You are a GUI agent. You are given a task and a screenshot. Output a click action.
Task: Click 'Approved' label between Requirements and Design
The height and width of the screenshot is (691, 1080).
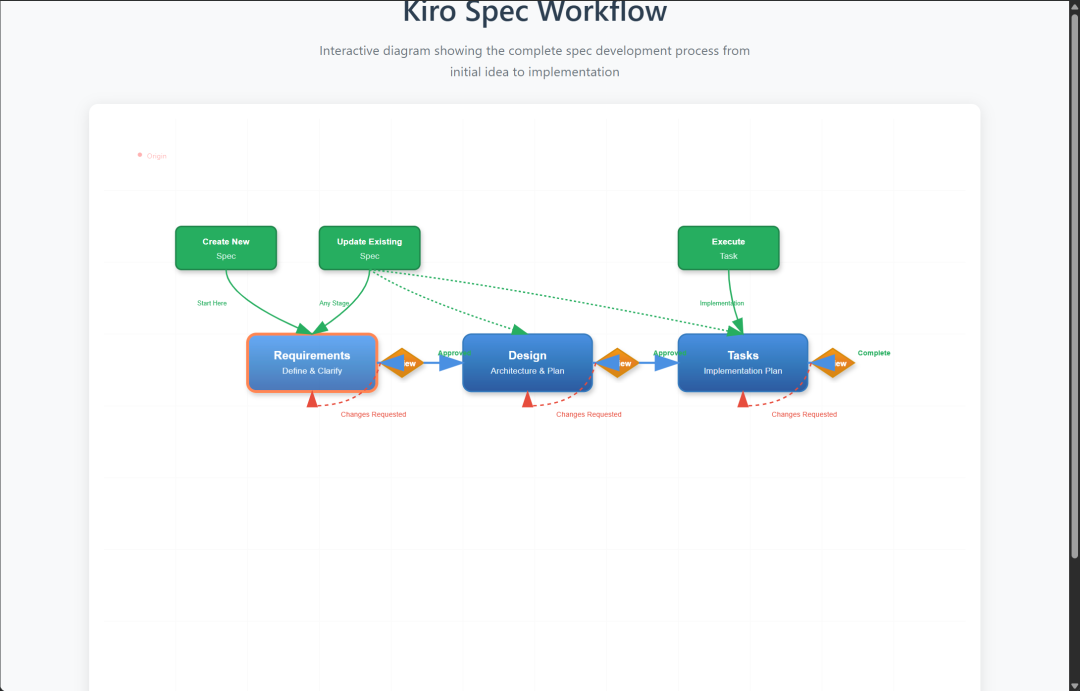(x=454, y=353)
